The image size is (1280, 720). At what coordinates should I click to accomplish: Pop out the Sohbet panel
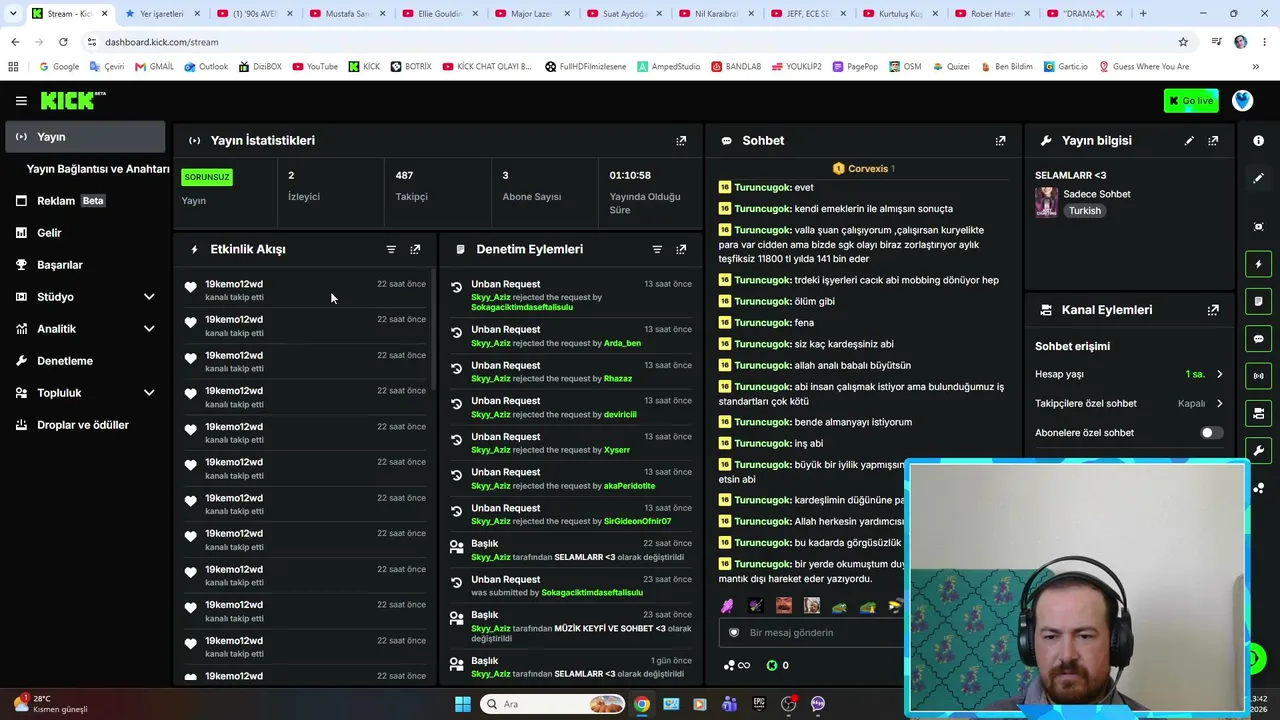pos(1000,141)
